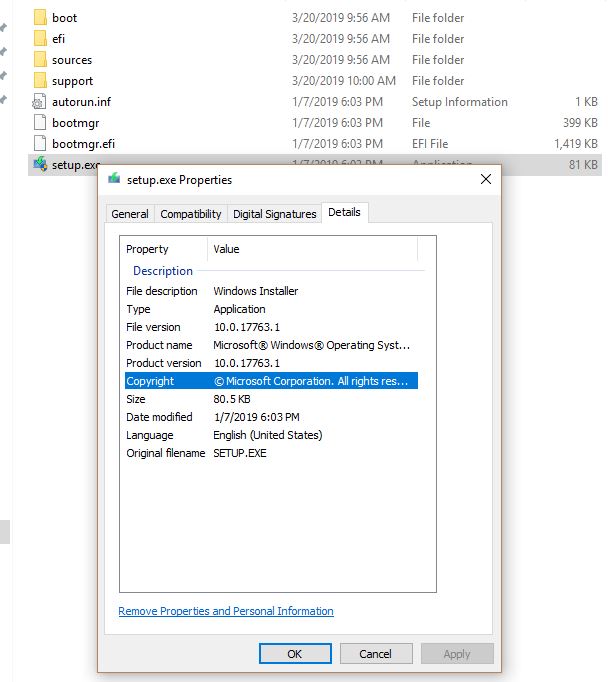The height and width of the screenshot is (682, 608).
Task: Close the setup.exe Properties dialog
Action: point(486,179)
